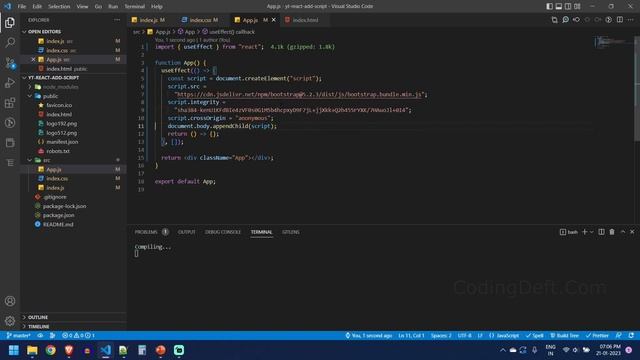Open the Explorer view in activity bar
640x360 pixels.
click(10, 22)
